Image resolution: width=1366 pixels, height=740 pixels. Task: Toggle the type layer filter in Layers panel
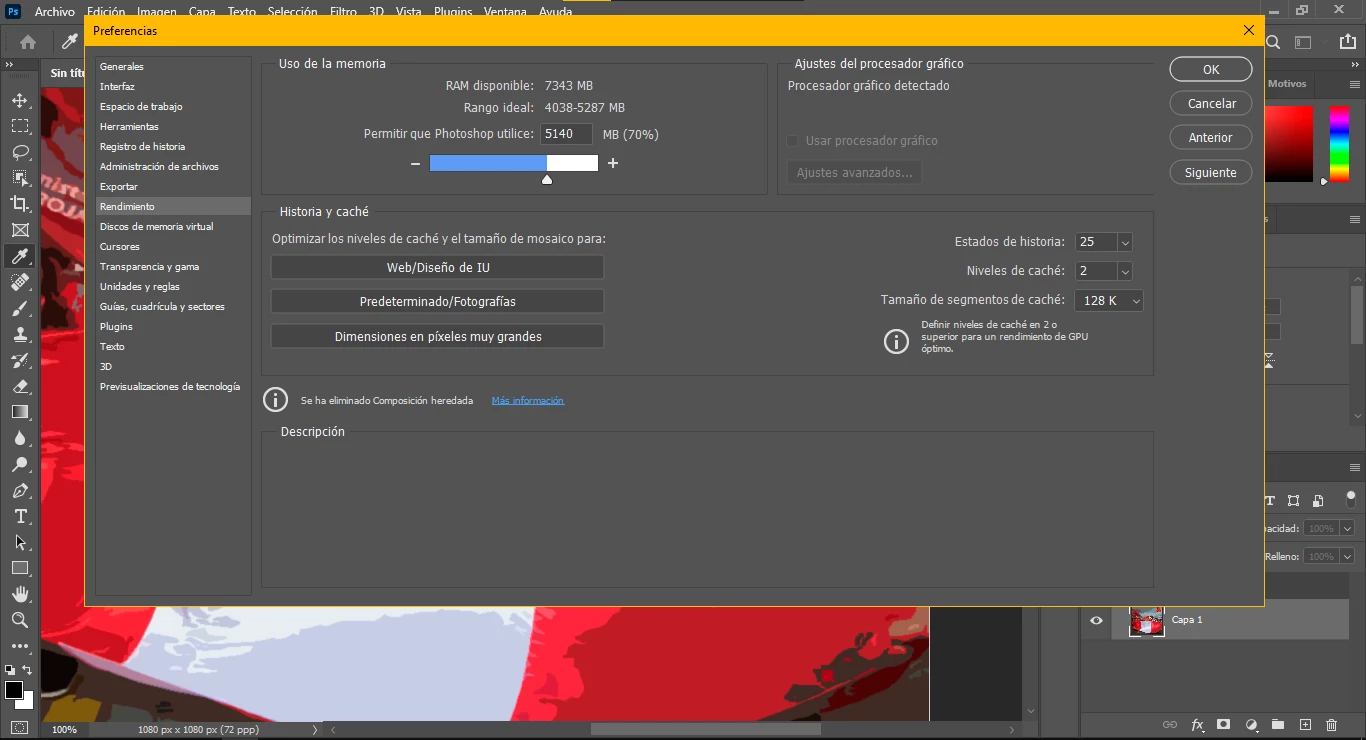point(1270,500)
